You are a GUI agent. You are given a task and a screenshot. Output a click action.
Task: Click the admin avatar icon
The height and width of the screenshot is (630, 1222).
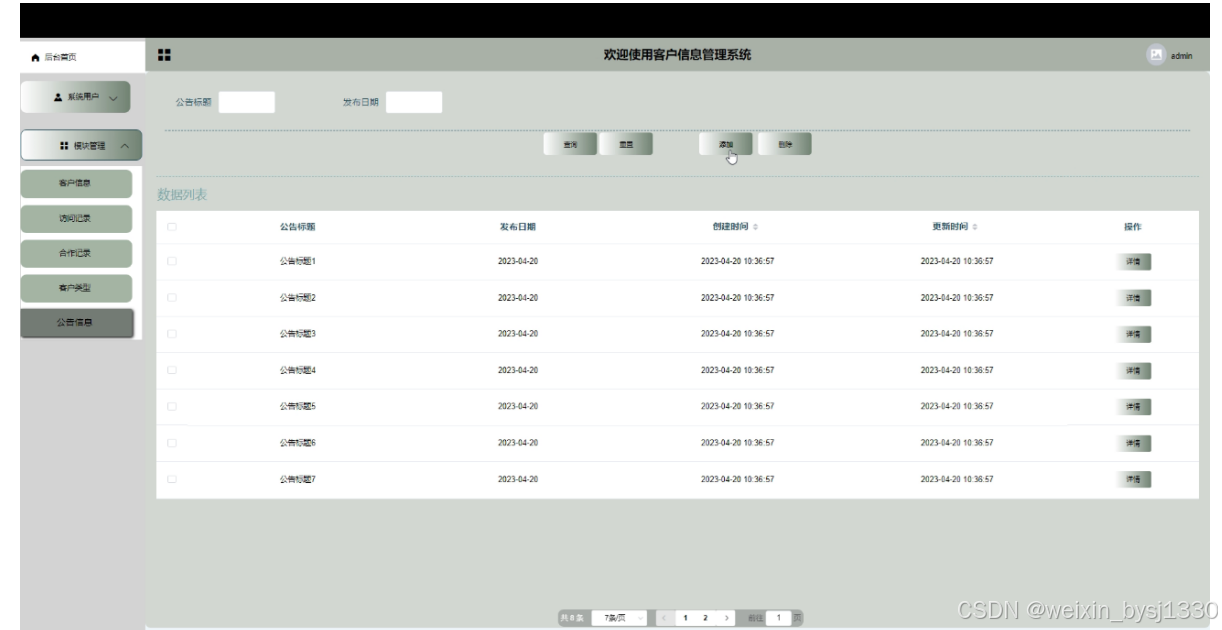click(1156, 55)
